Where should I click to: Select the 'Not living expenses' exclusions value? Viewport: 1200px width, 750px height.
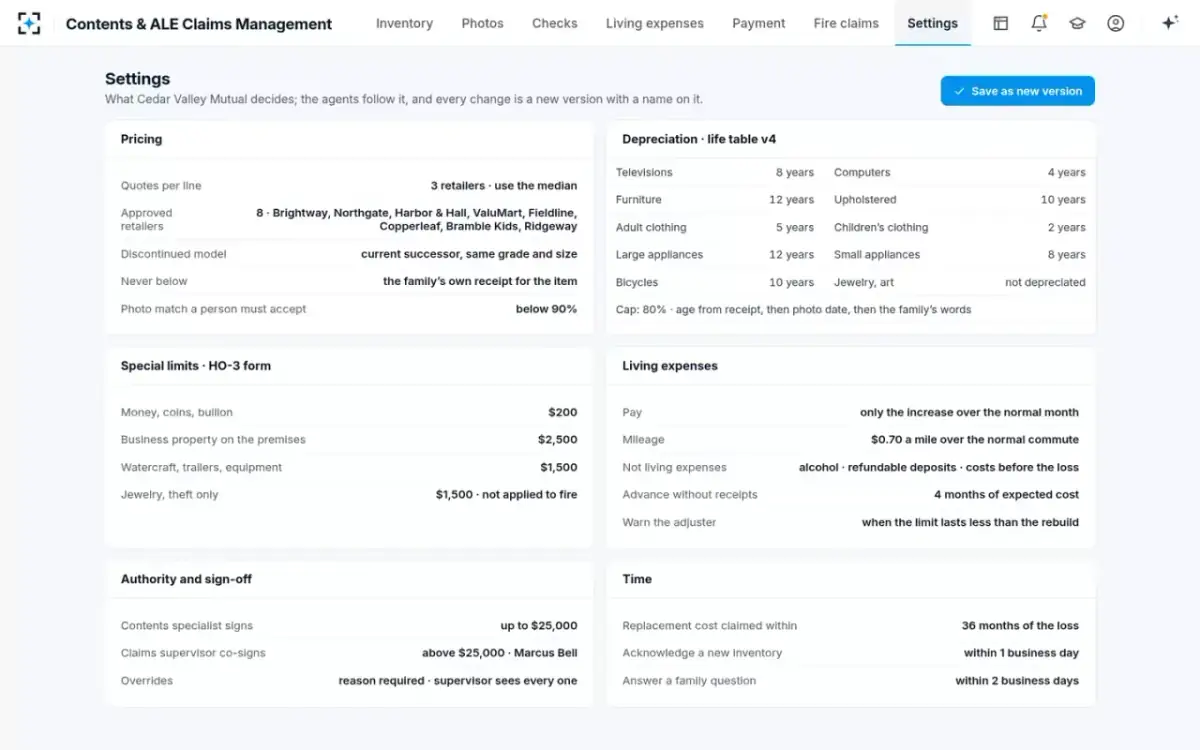coord(939,467)
